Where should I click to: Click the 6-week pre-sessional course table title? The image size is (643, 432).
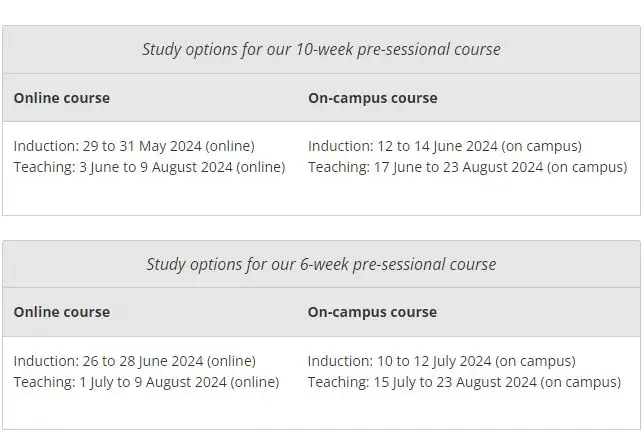pyautogui.click(x=321, y=265)
